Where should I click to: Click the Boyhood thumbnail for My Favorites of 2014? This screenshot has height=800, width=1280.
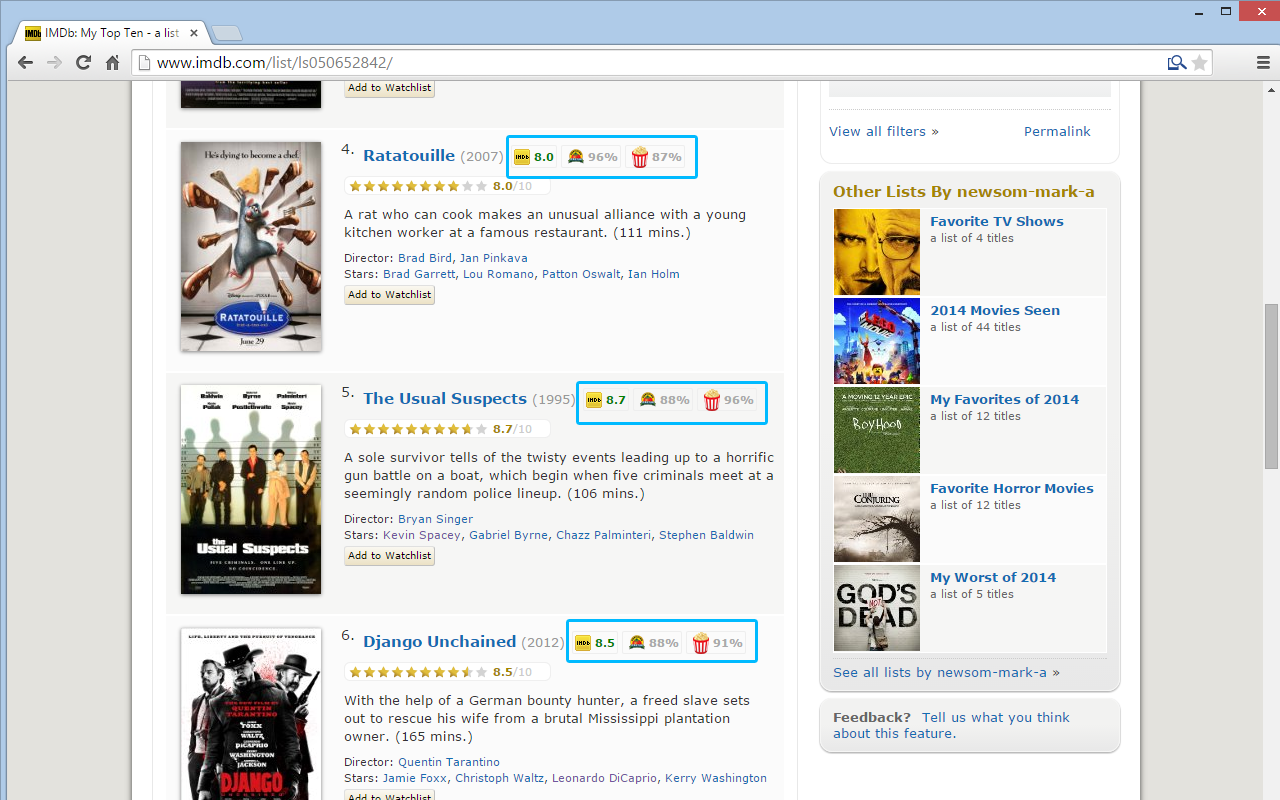coord(877,430)
